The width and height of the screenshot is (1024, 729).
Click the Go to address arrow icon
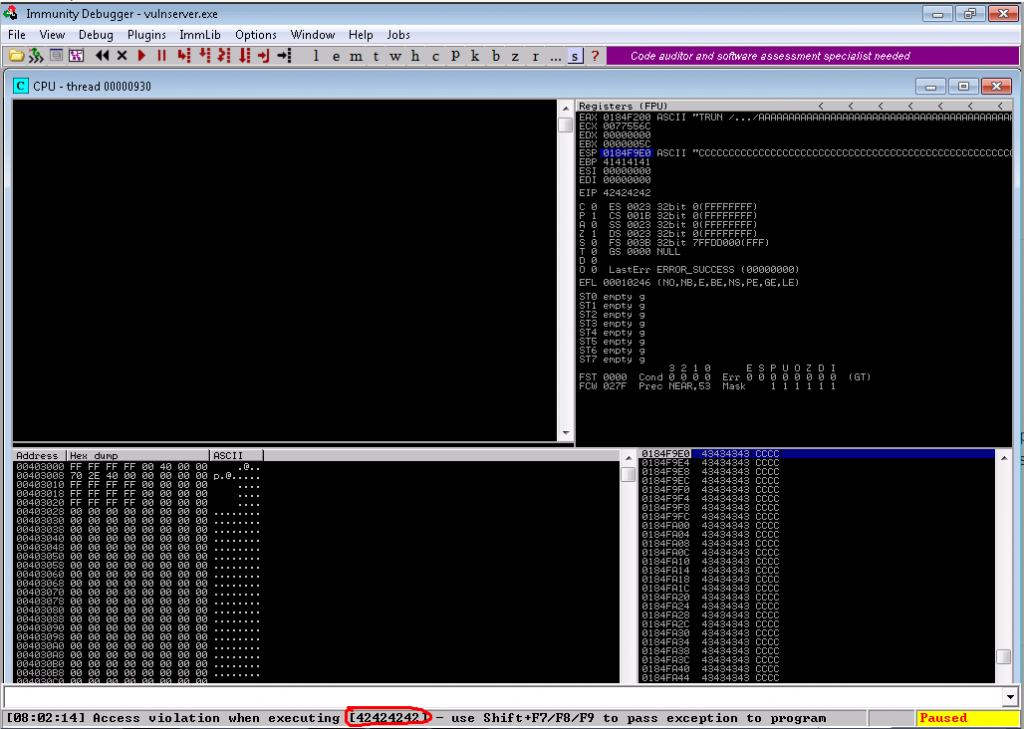click(283, 56)
